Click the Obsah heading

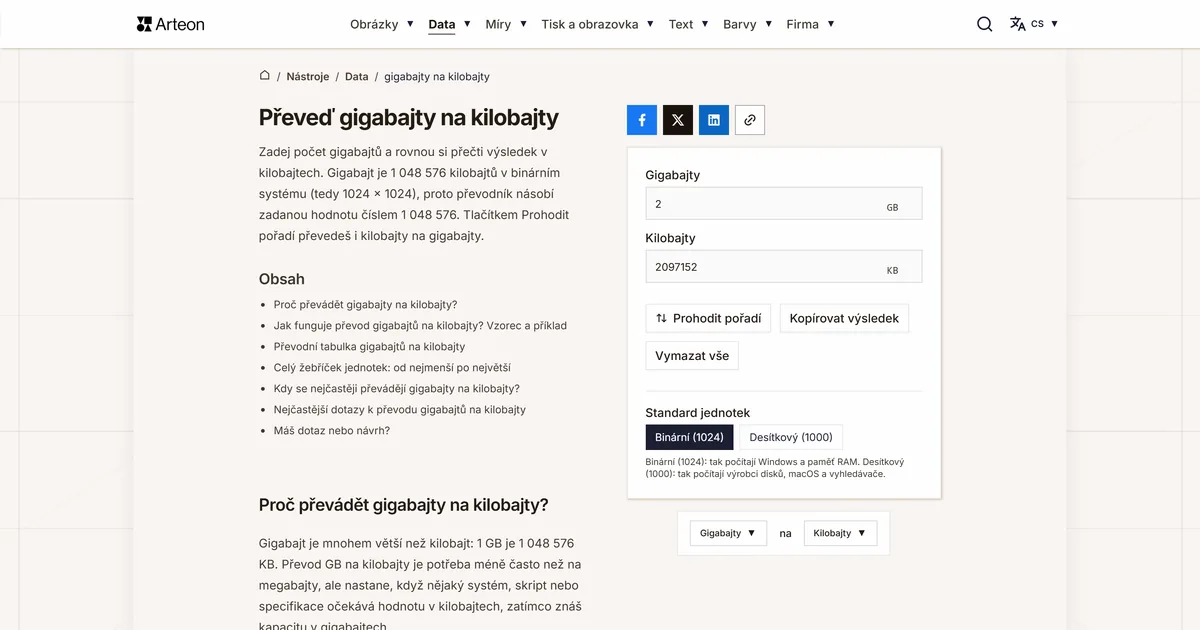282,279
